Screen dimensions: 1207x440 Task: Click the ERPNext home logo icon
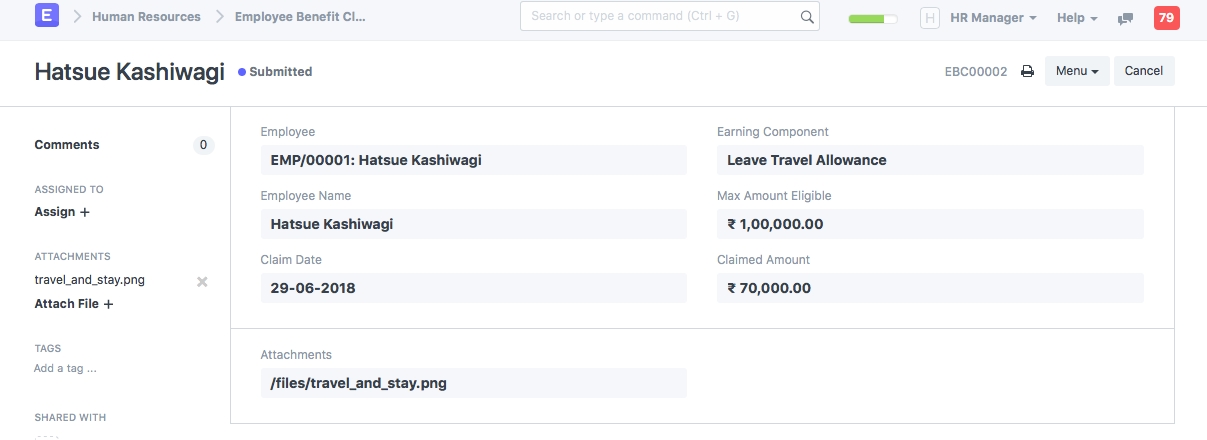point(46,17)
